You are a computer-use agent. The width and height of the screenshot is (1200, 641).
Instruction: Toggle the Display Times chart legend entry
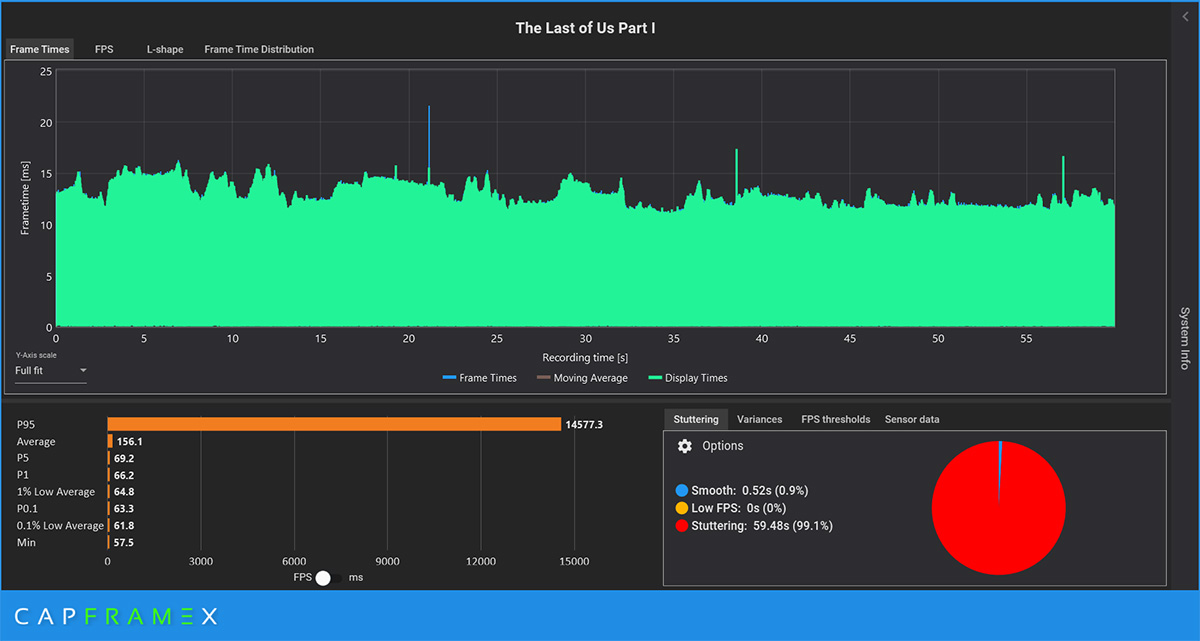[688, 378]
